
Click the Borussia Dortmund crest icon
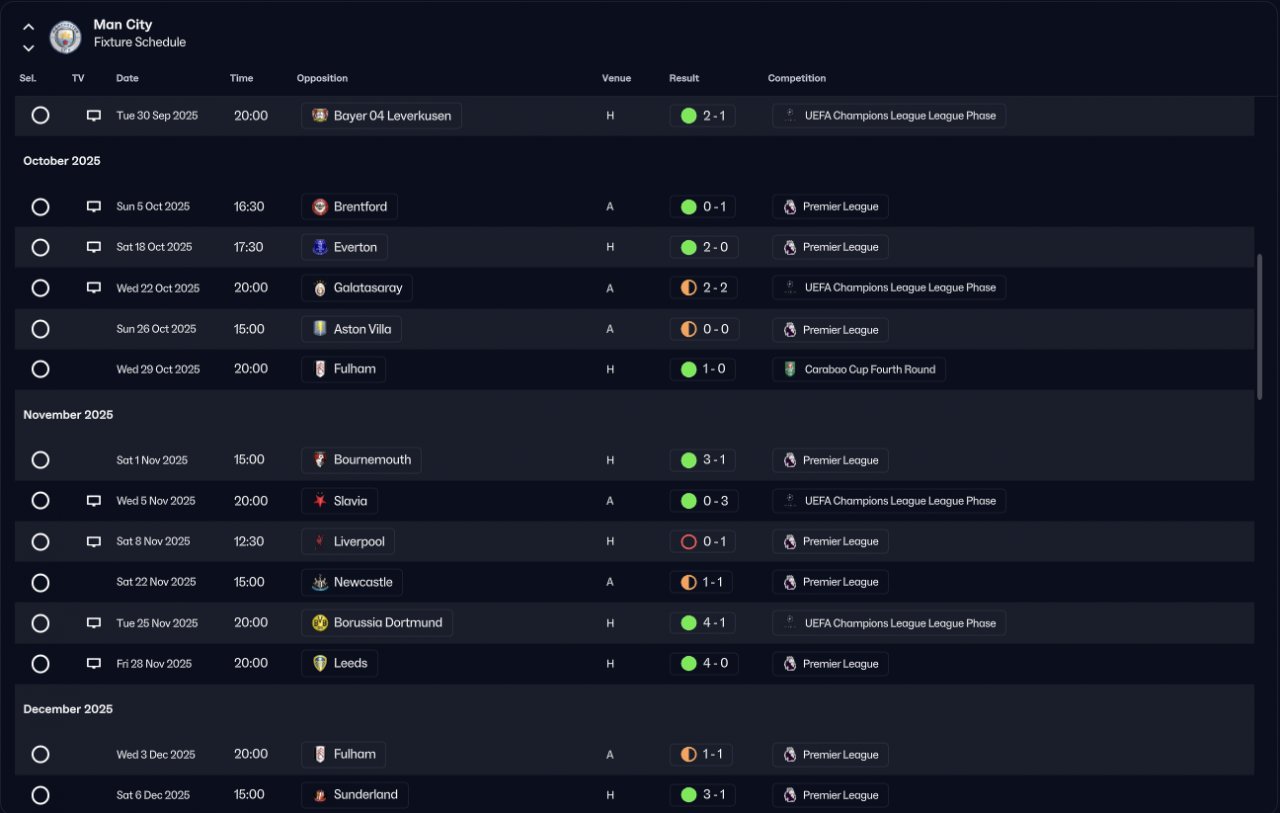coord(320,623)
